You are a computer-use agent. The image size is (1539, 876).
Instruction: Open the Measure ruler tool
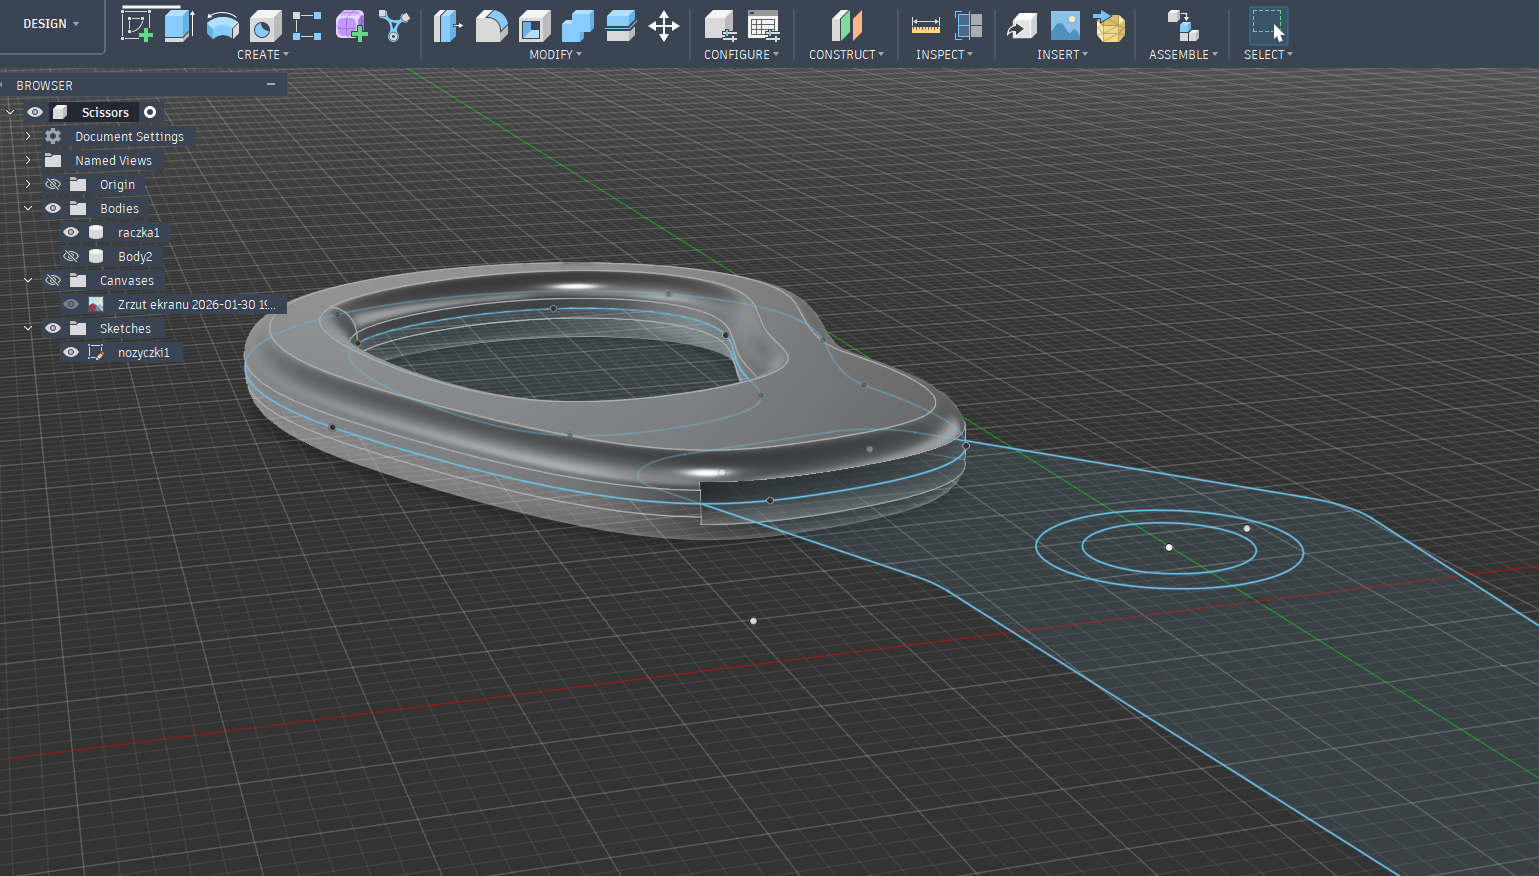click(925, 26)
